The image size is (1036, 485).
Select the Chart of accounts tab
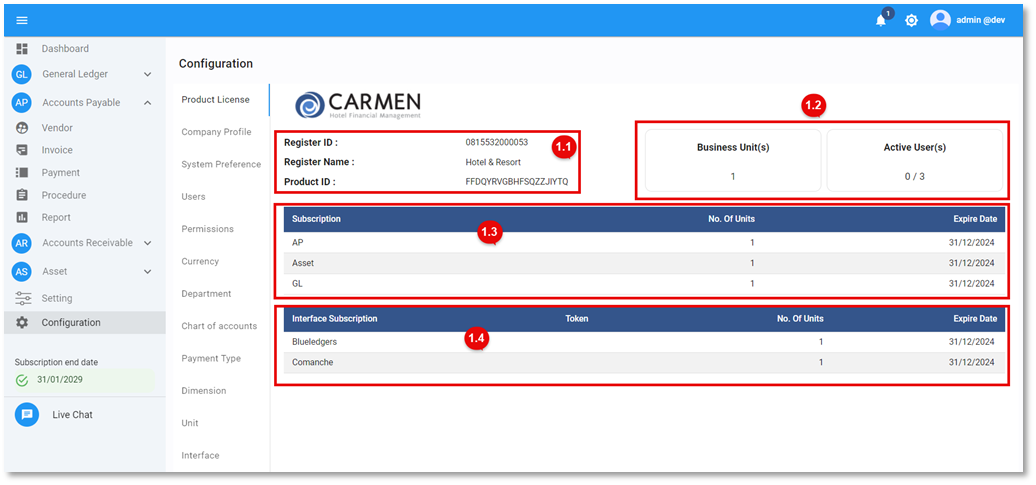(x=219, y=326)
